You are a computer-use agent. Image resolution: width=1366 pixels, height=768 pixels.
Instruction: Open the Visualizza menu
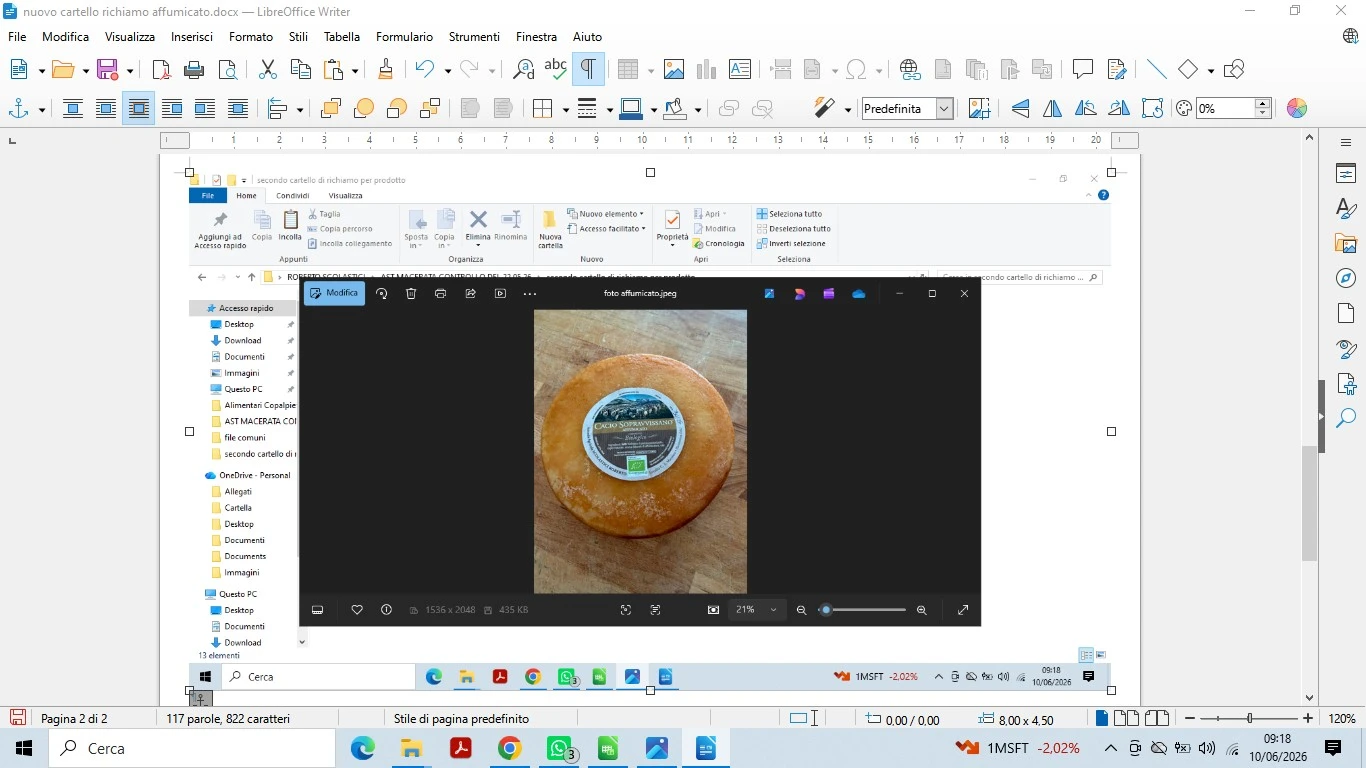130,36
